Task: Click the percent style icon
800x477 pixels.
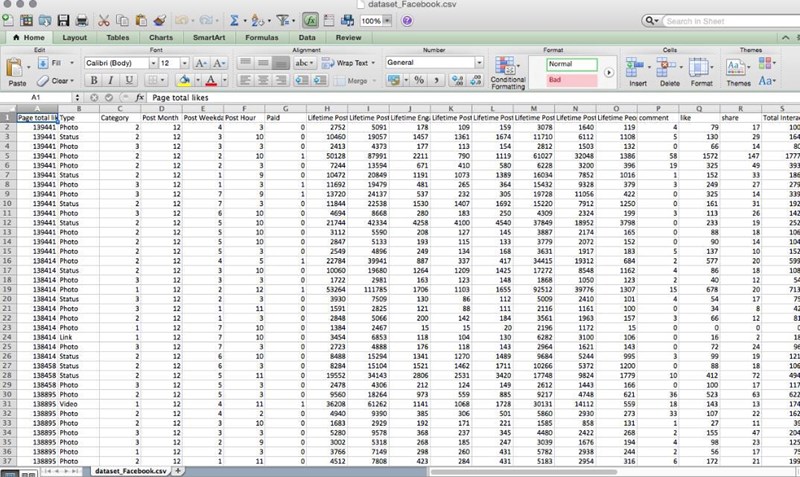Action: click(x=419, y=80)
